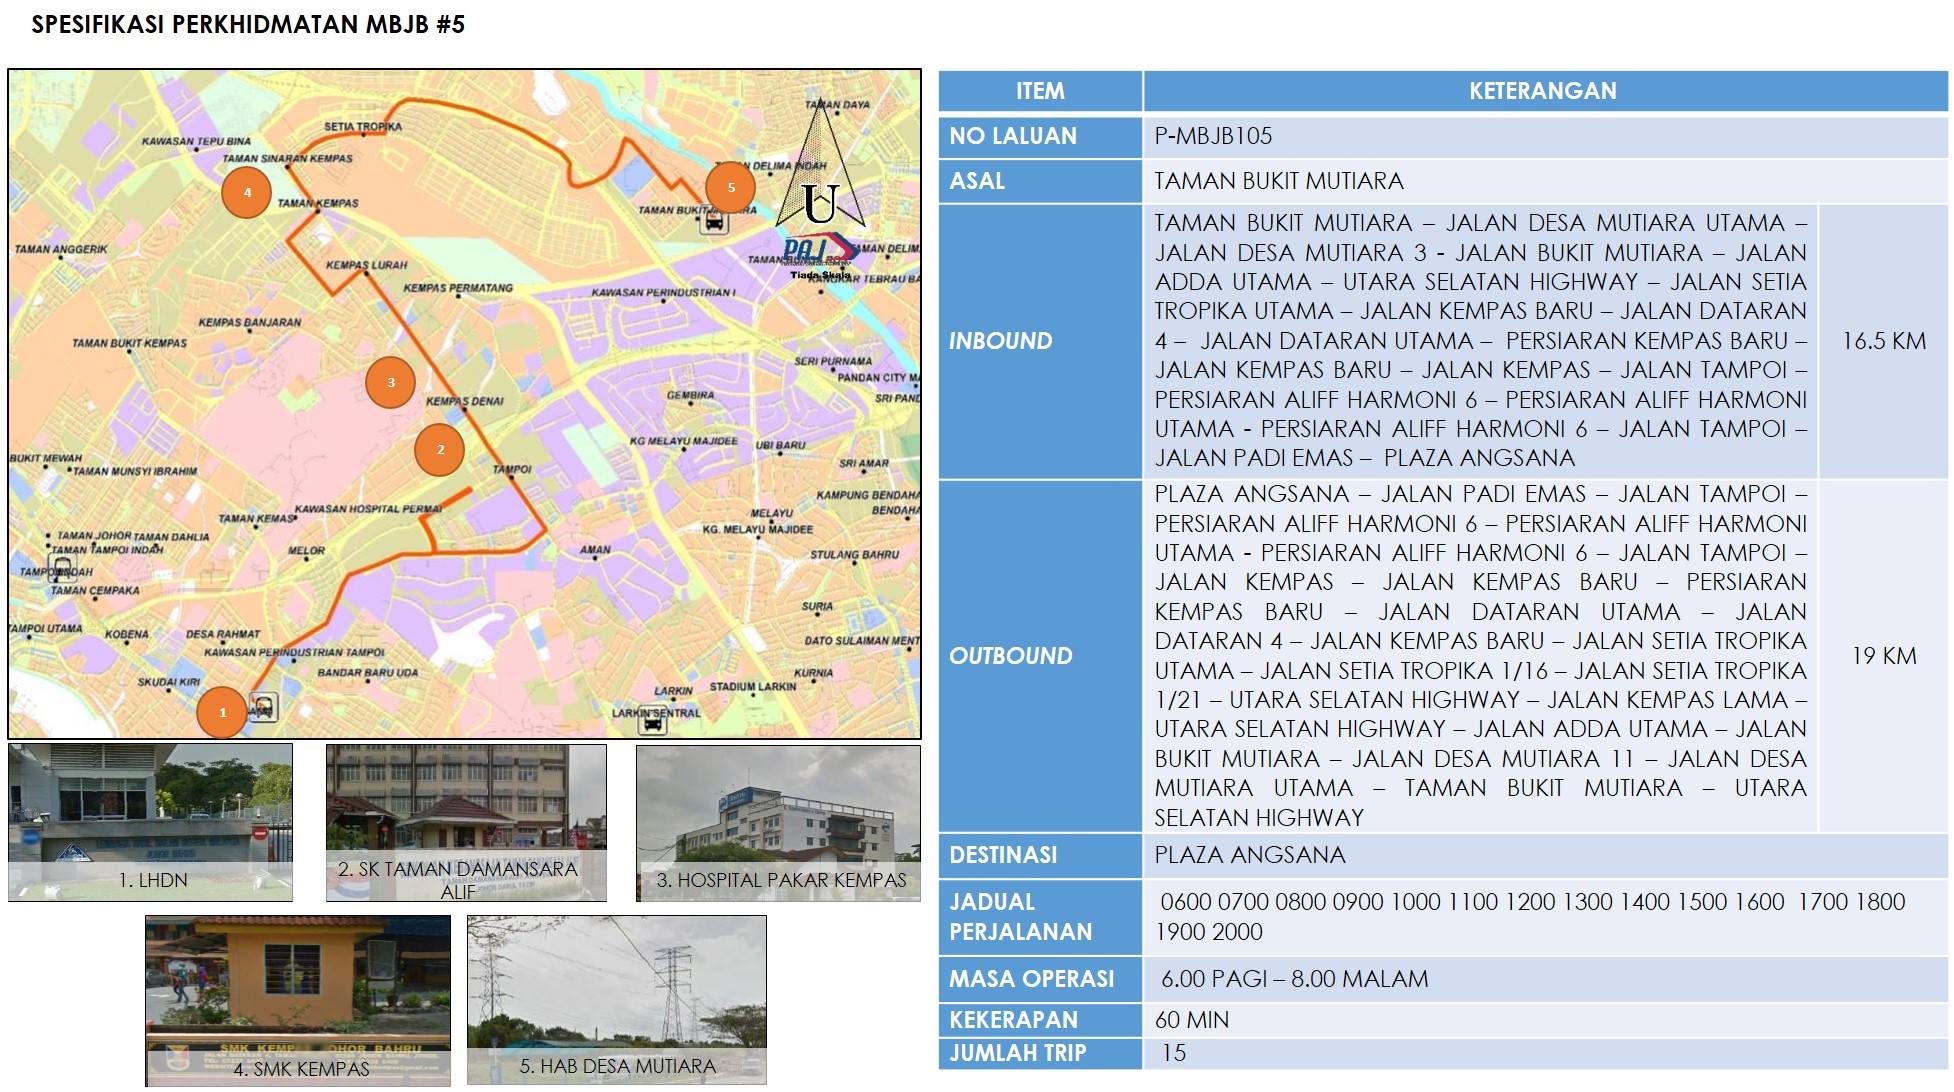Open the SMK Kempas photo thumbnail
Viewport: 1954px width, 1092px height.
[x=297, y=1000]
